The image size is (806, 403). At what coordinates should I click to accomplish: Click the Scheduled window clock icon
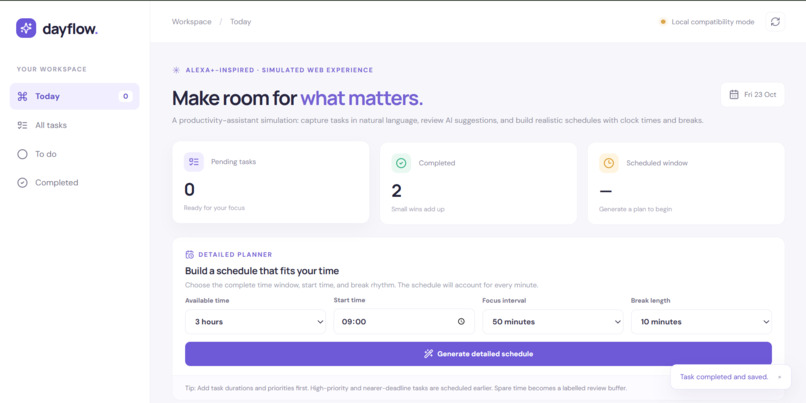[x=609, y=162]
